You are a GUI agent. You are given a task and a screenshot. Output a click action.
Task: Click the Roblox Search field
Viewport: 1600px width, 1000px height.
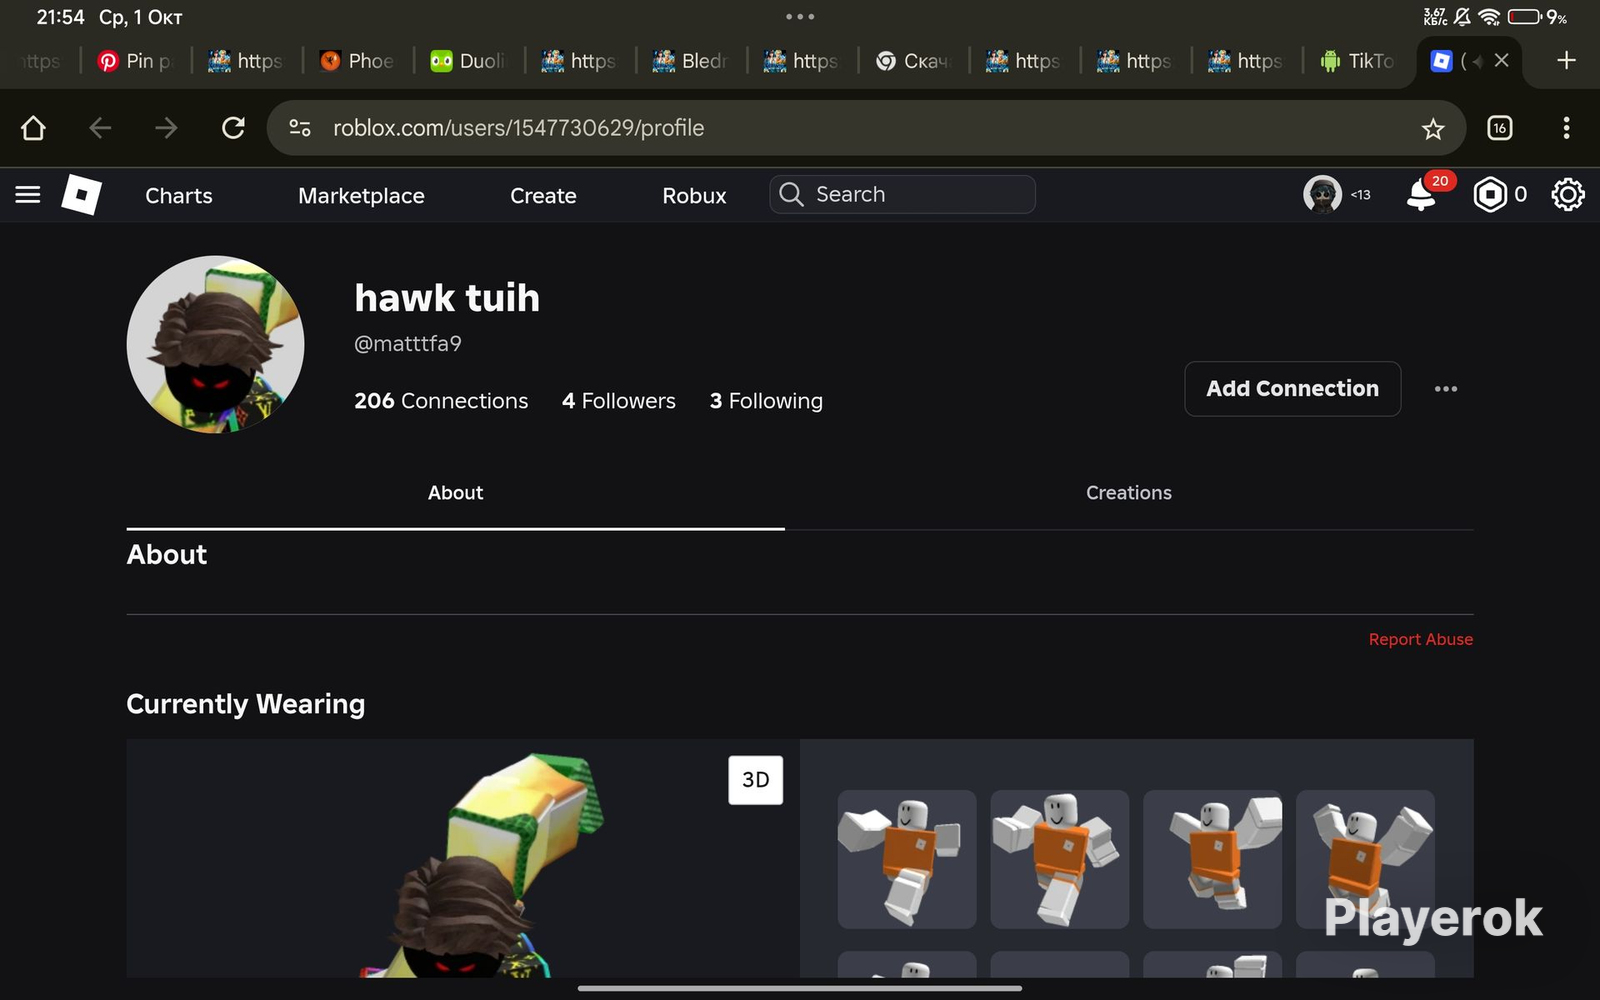pos(902,194)
